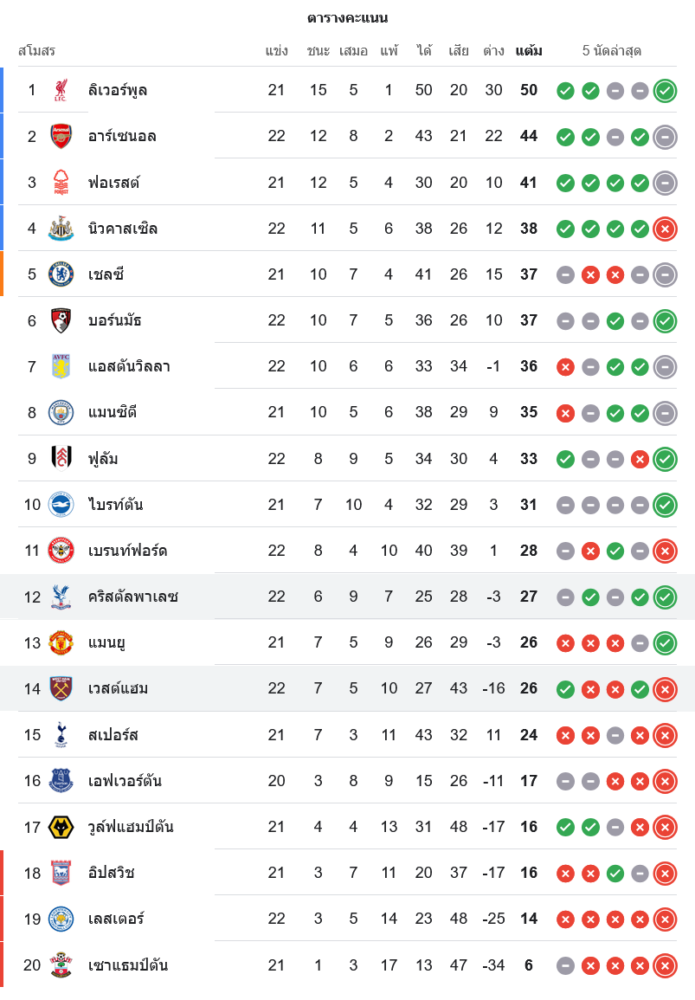Screen dimensions: 695x1000
Task: Click Liverpool's latest match win indicator
Action: tap(665, 91)
